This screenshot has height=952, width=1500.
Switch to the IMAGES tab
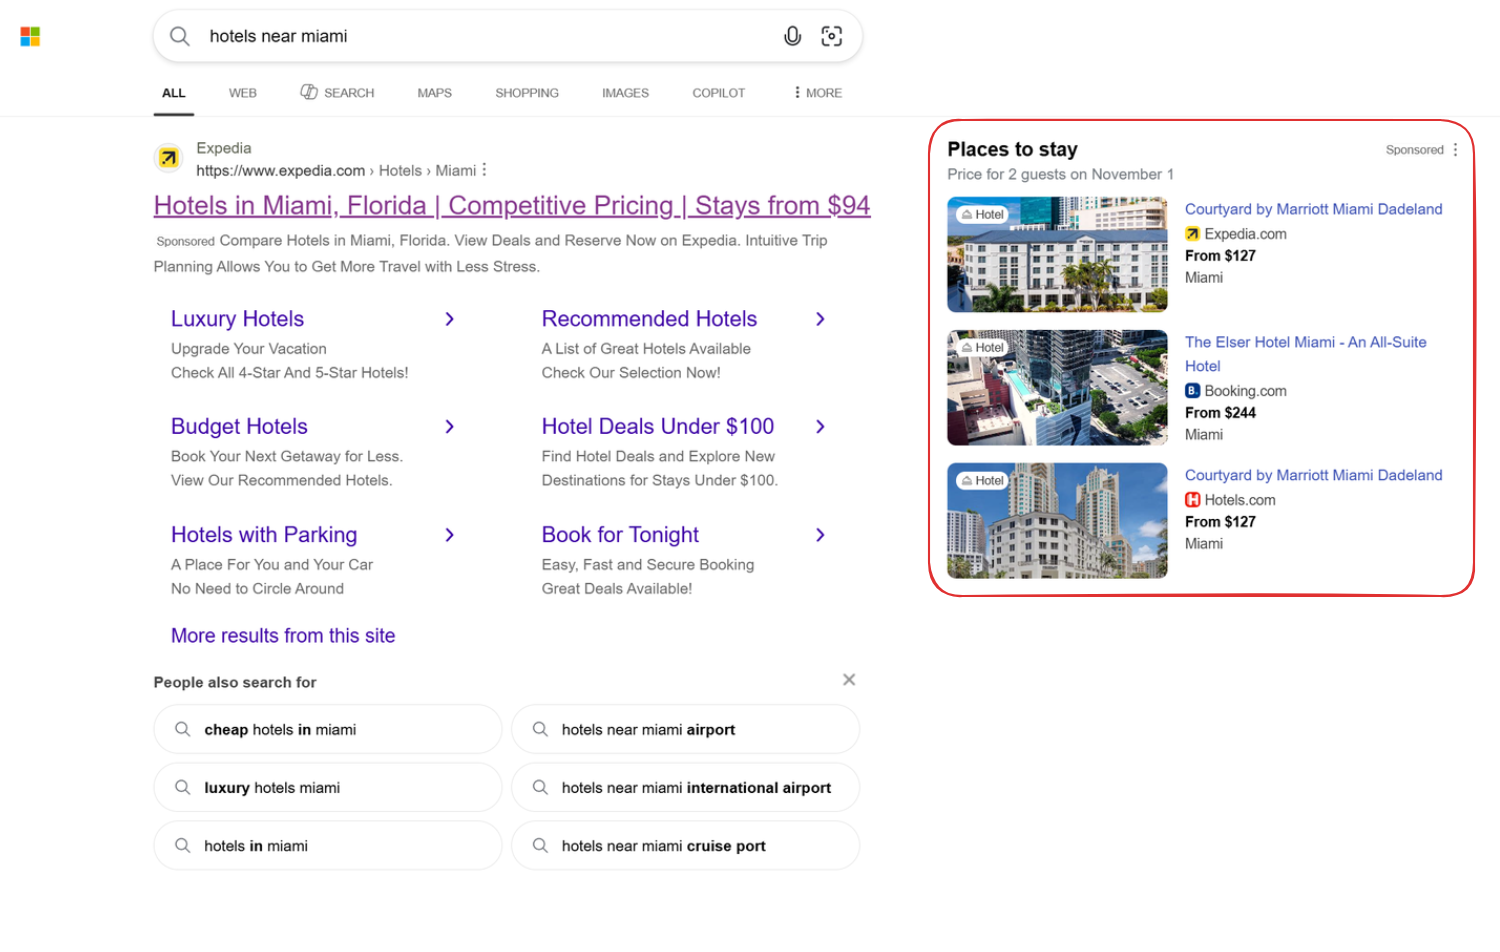[x=626, y=93]
